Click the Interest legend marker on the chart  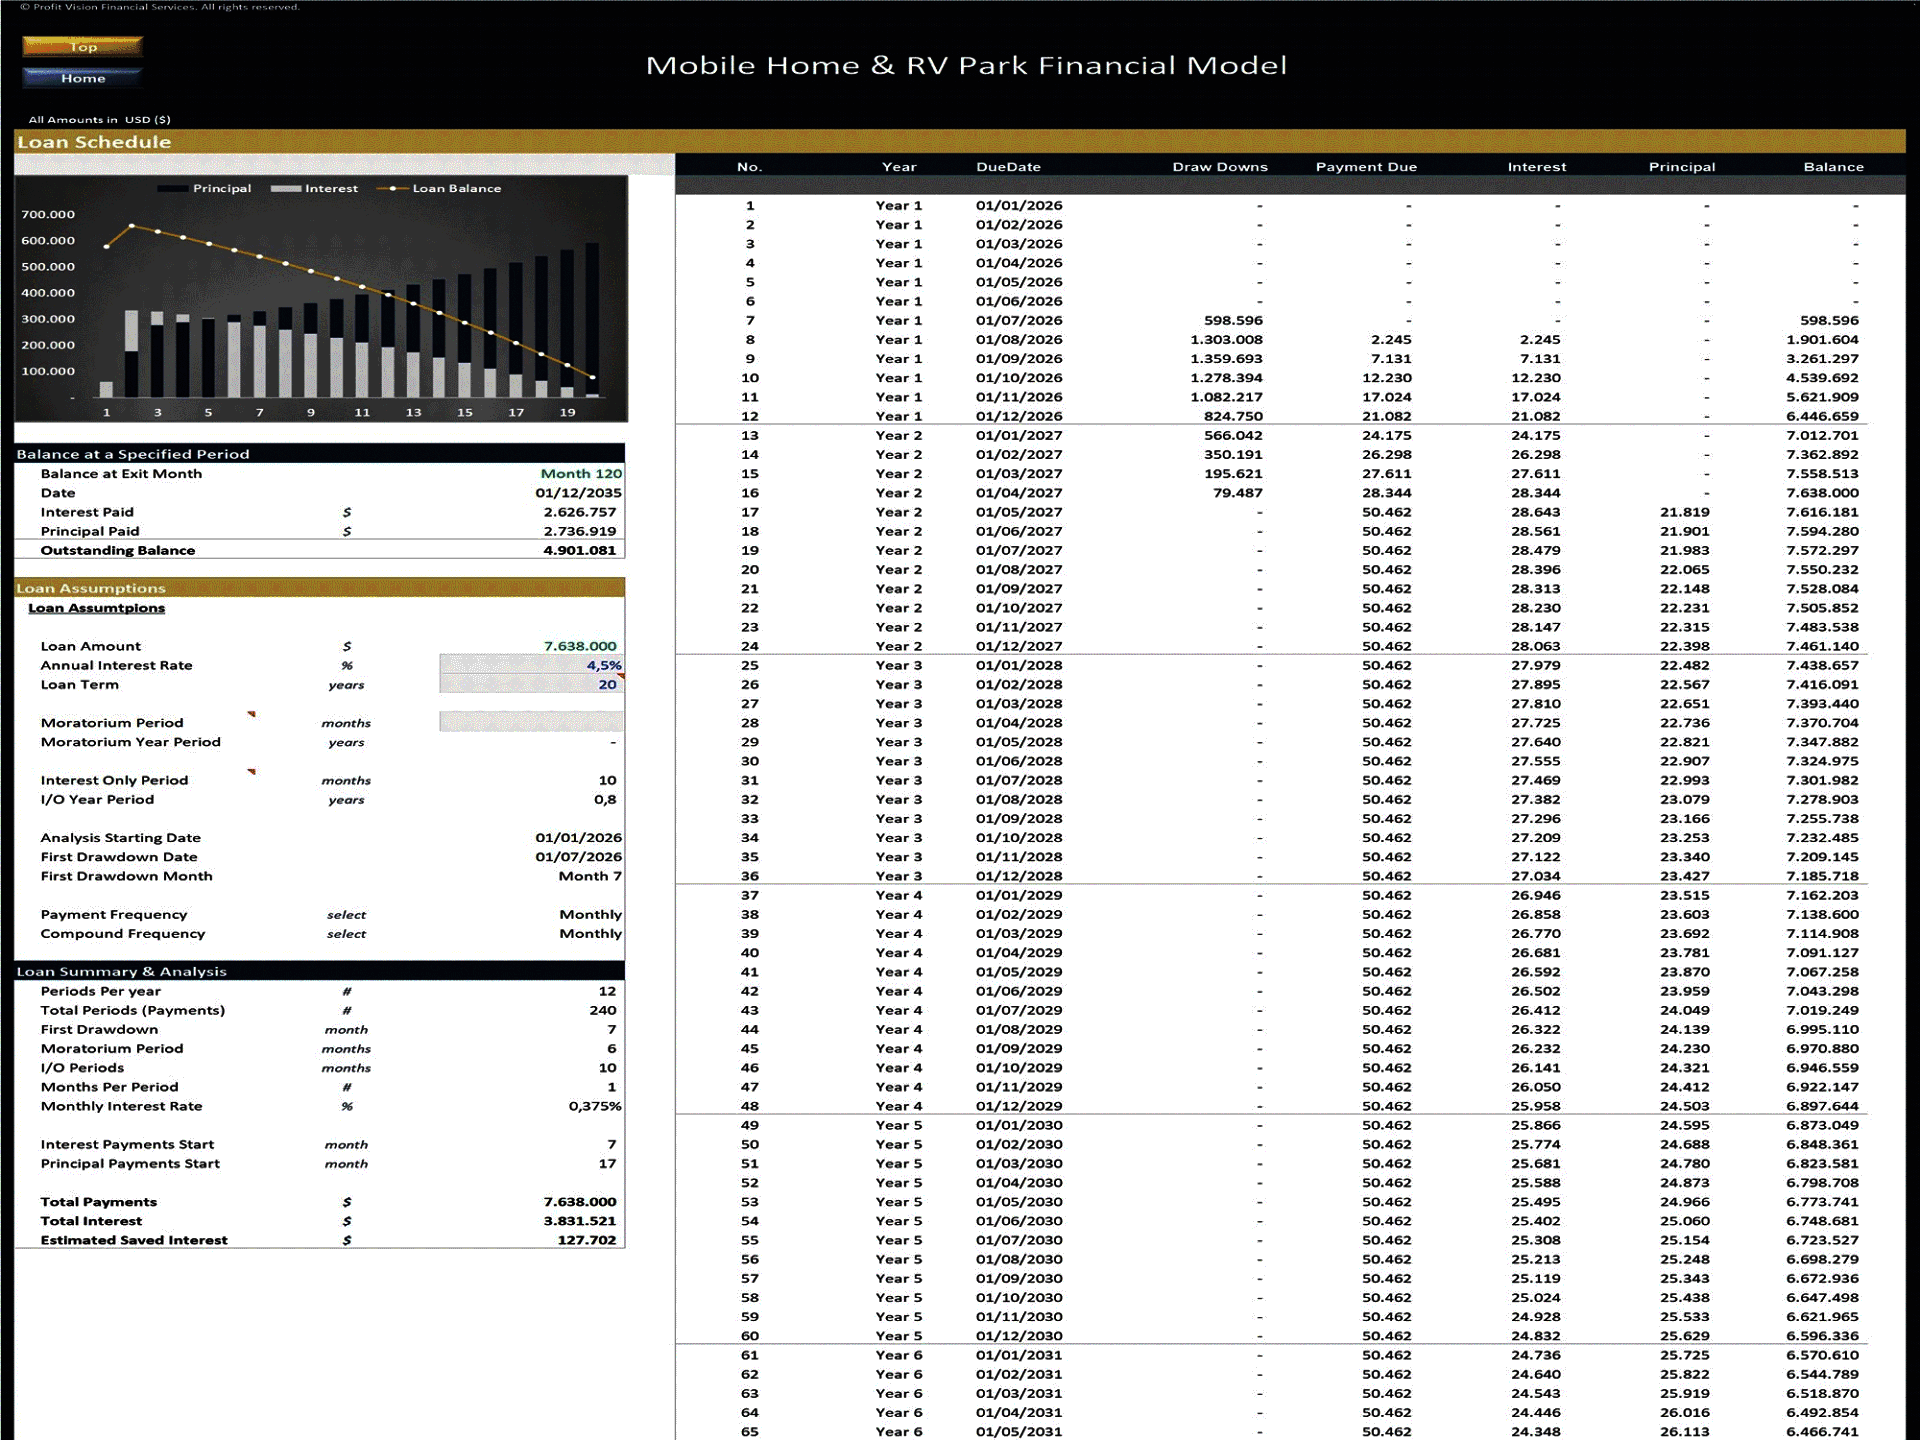coord(288,188)
